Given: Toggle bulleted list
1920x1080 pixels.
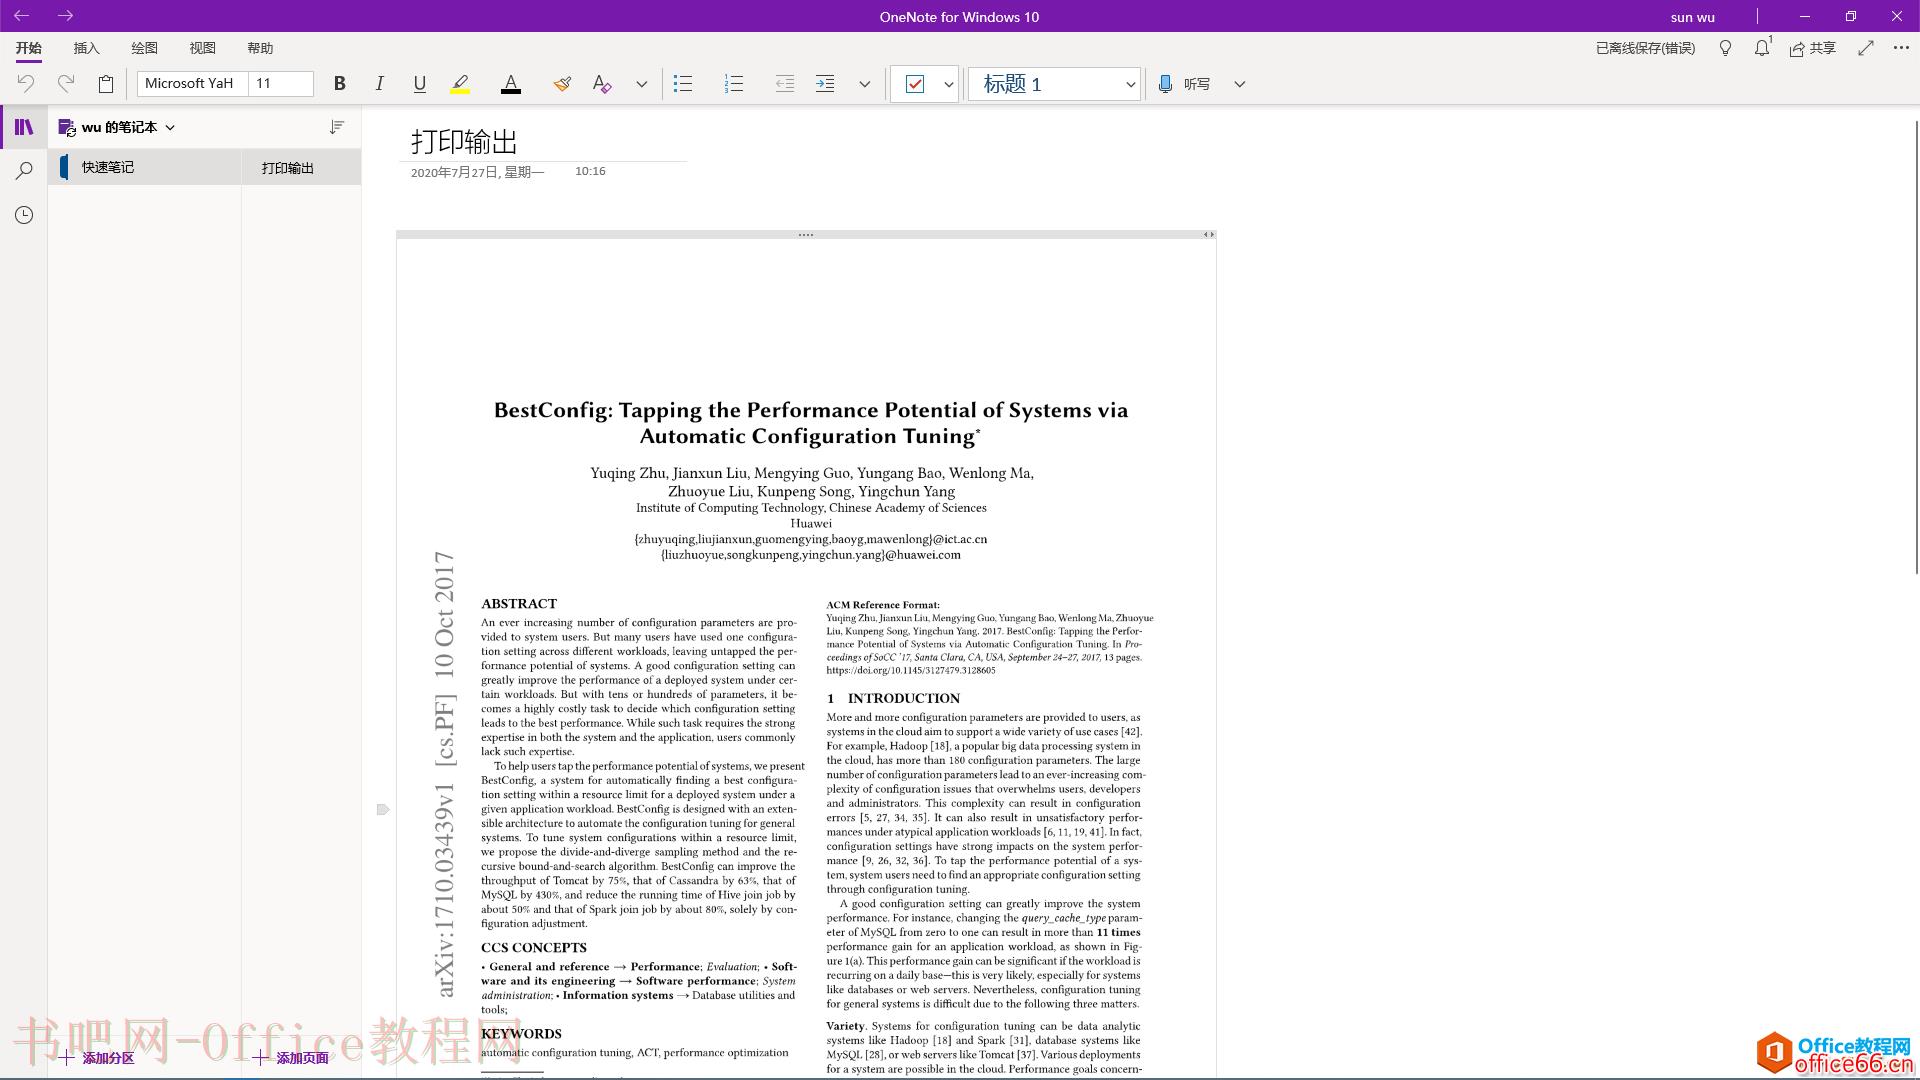Looking at the screenshot, I should (x=683, y=84).
